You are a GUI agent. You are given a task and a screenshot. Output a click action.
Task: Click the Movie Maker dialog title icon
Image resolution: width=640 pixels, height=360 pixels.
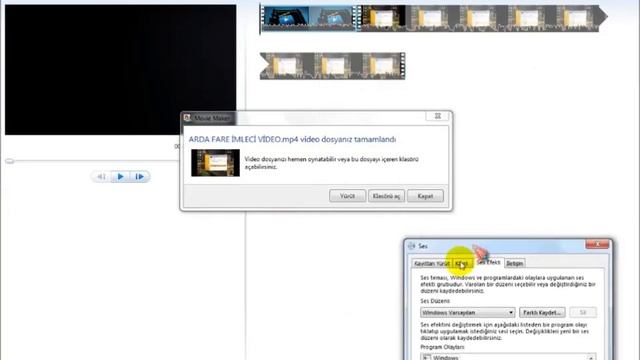pyautogui.click(x=187, y=118)
